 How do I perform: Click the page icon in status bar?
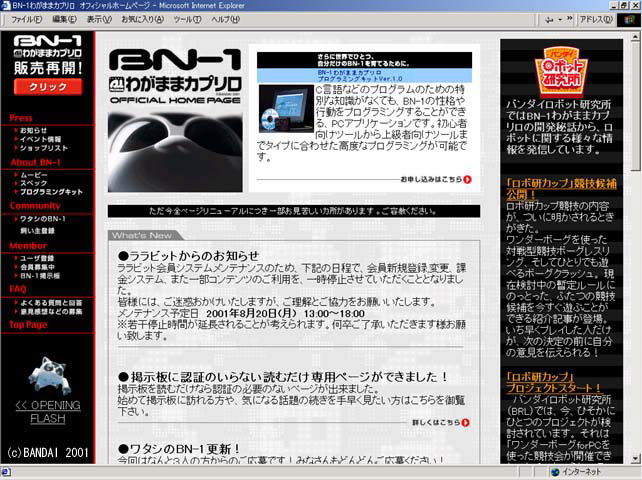tap(6, 472)
